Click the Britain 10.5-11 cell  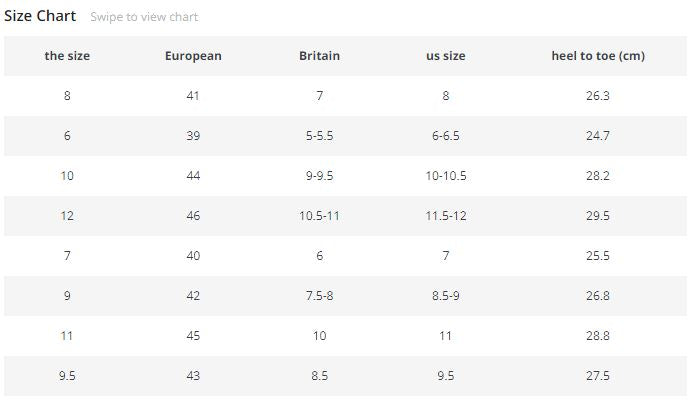pos(319,216)
